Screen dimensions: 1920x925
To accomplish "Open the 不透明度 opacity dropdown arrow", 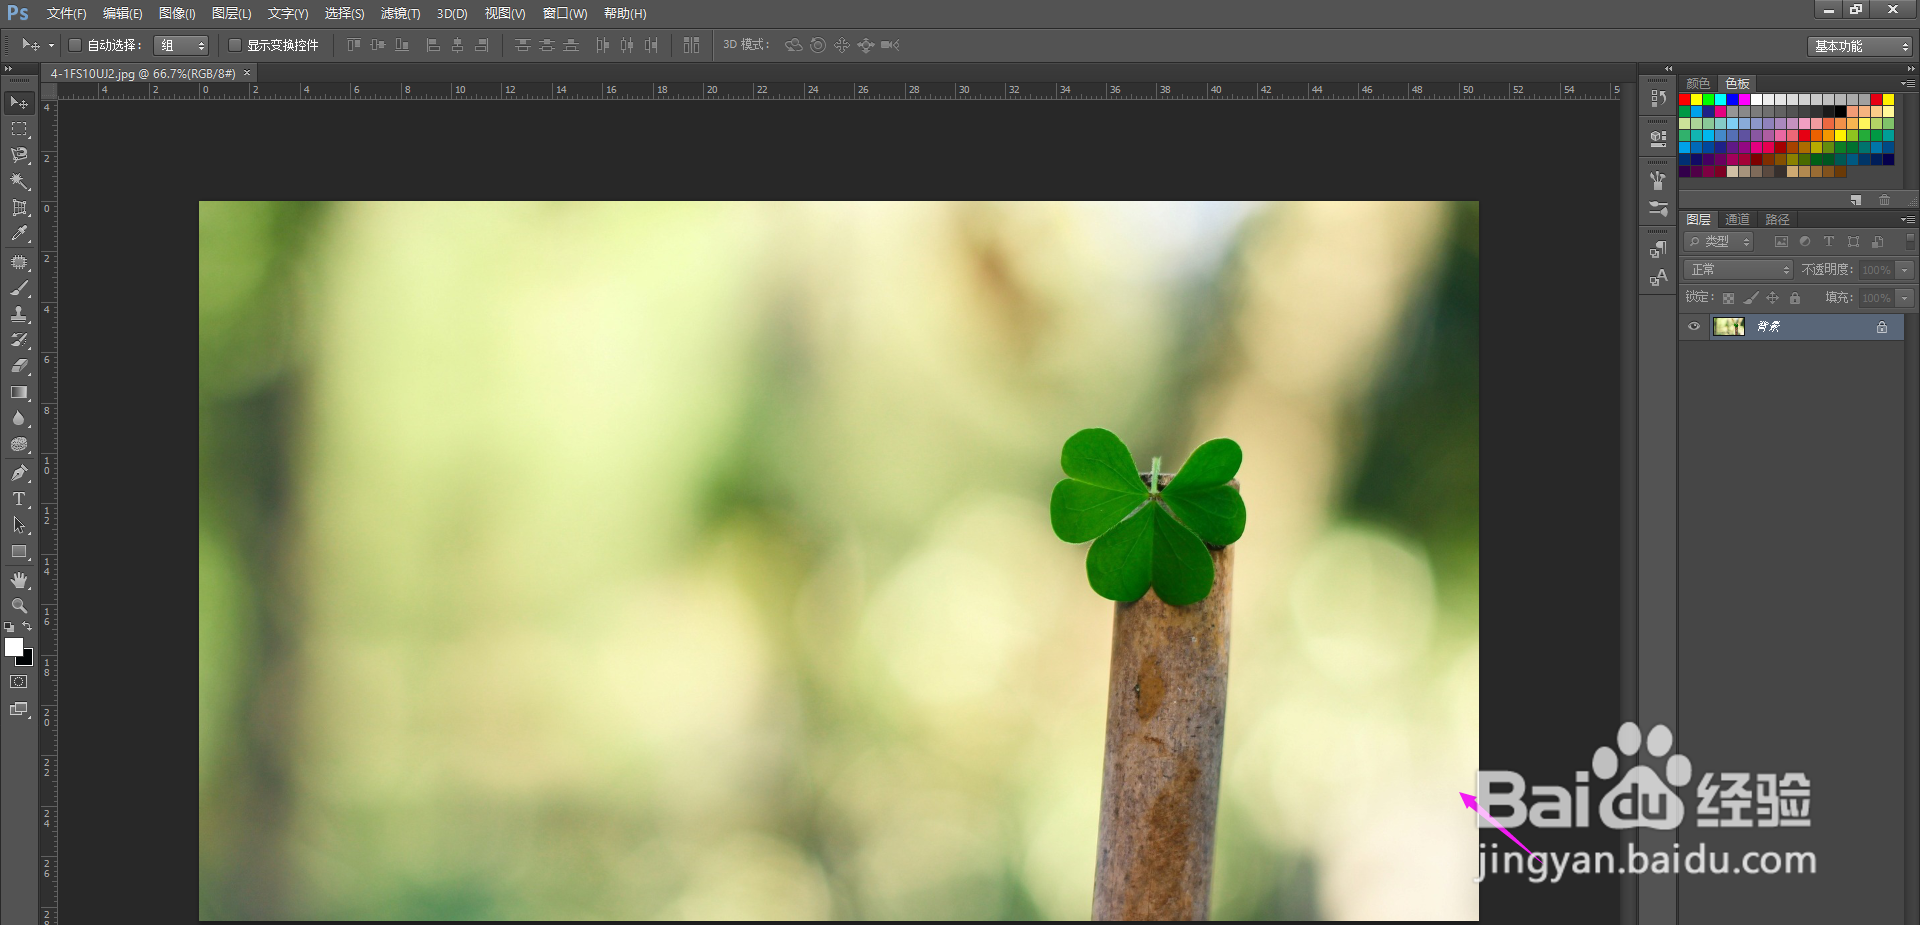I will 1906,270.
